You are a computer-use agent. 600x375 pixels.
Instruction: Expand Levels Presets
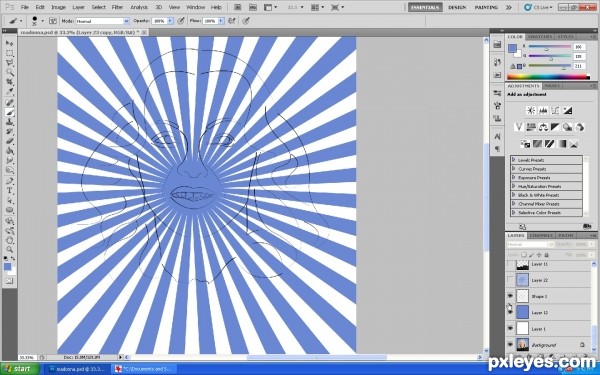coord(514,160)
